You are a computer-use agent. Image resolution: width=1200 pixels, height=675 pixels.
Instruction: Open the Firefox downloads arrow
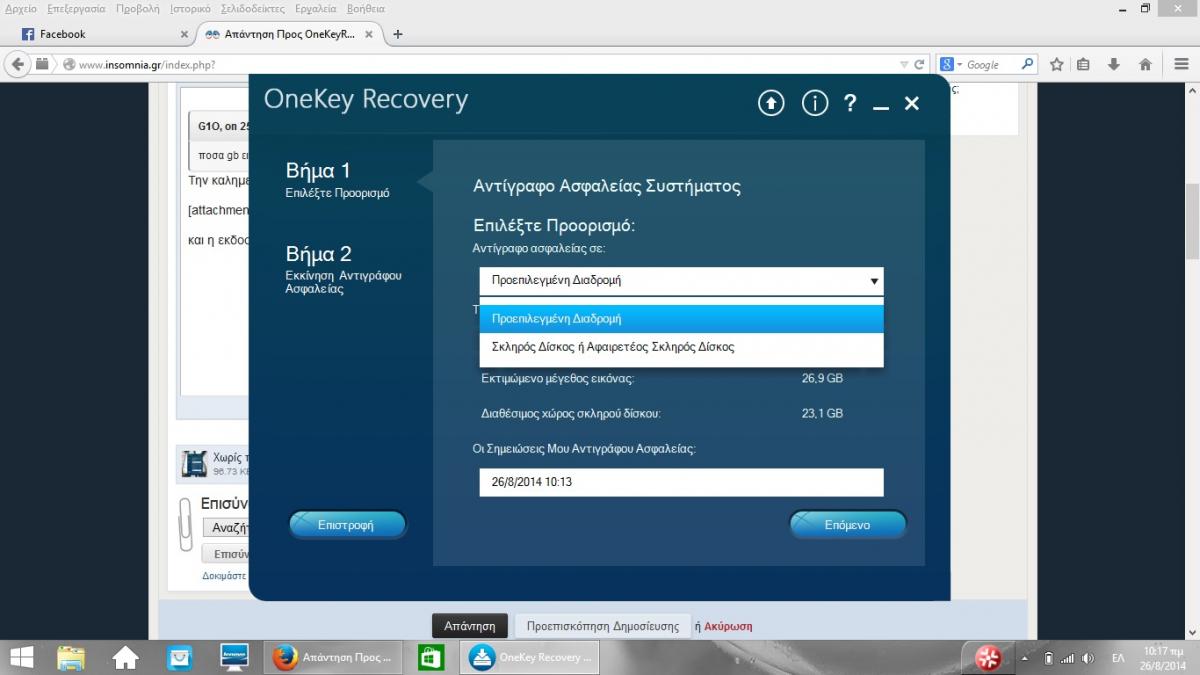(x=1114, y=64)
